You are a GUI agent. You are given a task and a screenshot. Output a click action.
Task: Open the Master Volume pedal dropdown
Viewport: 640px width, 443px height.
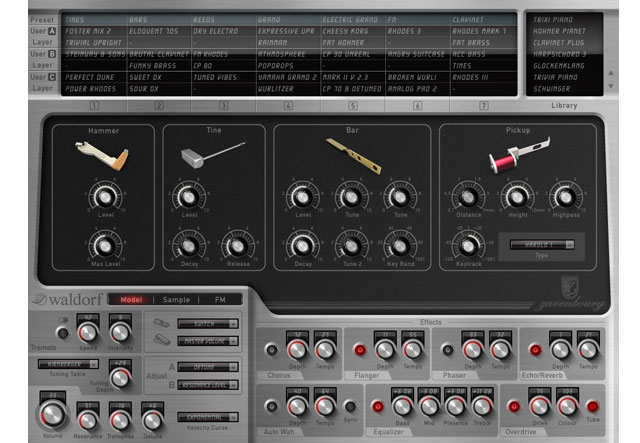[208, 341]
